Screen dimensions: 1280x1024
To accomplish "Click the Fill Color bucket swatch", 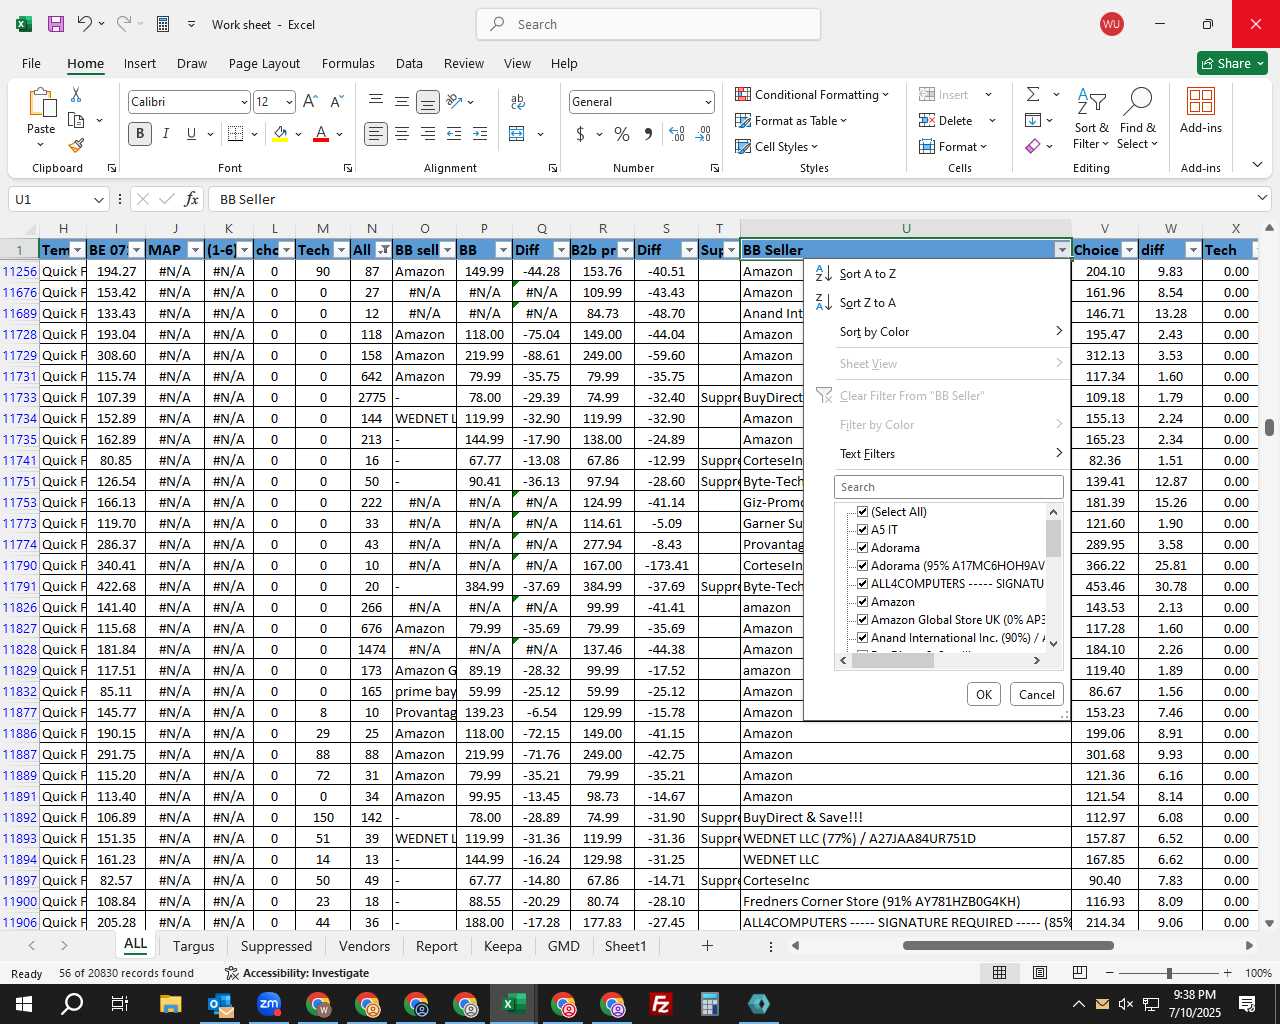I will pos(281,133).
